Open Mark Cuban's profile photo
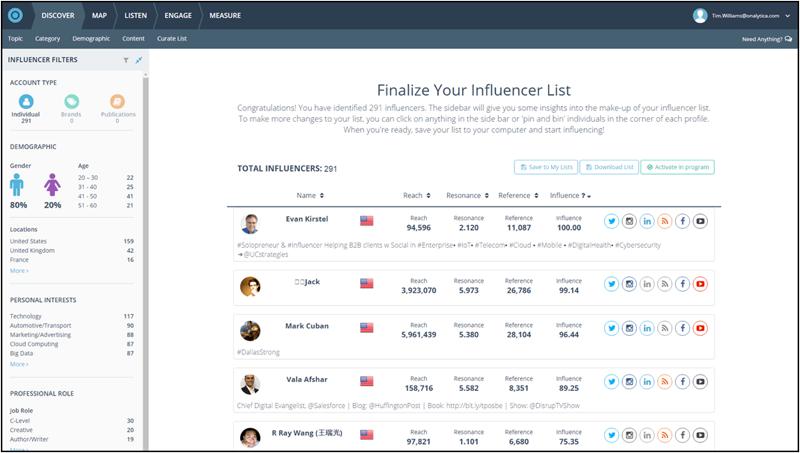800x453 pixels. click(250, 331)
